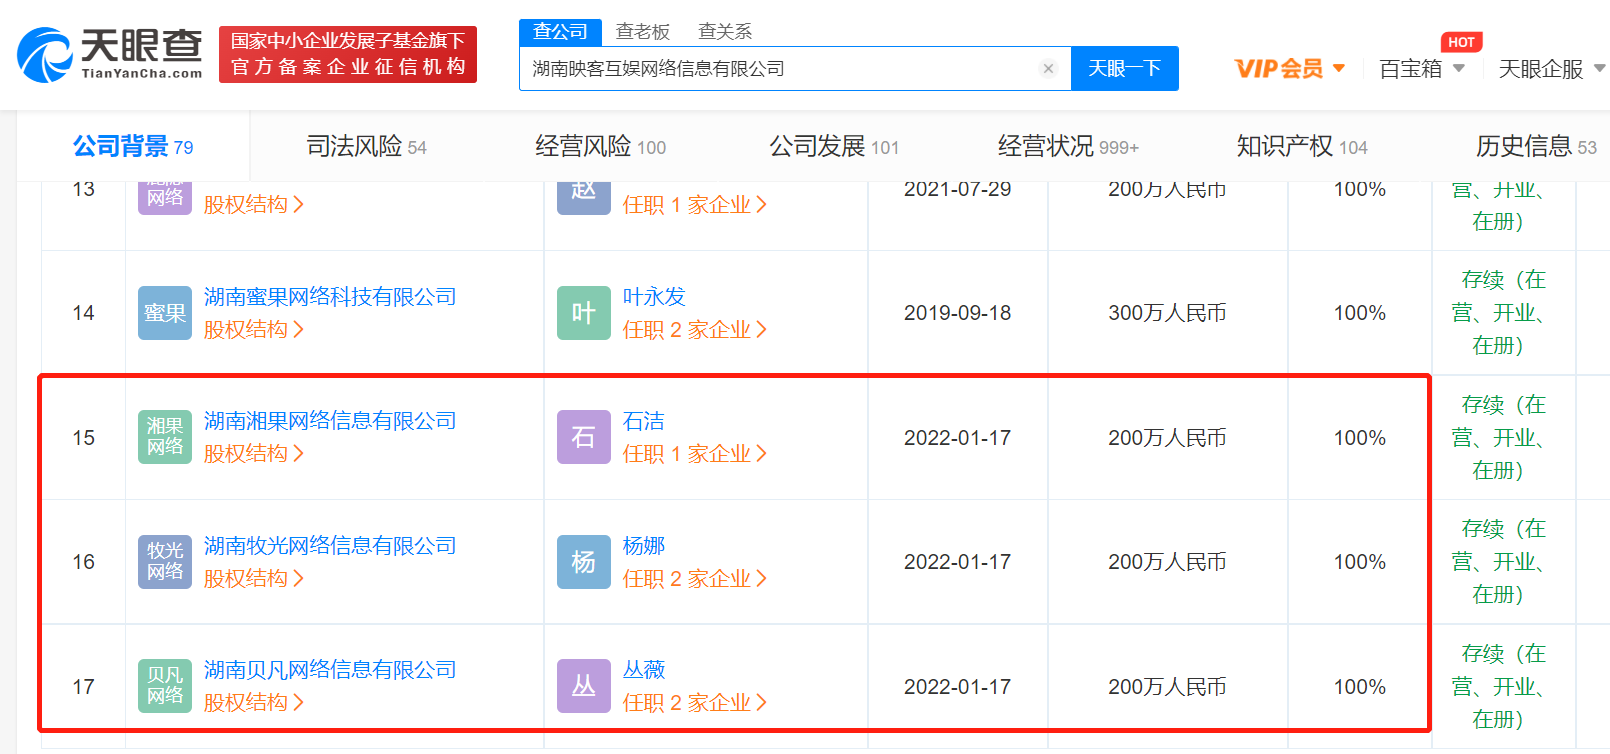This screenshot has height=754, width=1610.
Task: Switch to the 查关系 search tab
Action: coord(725,32)
